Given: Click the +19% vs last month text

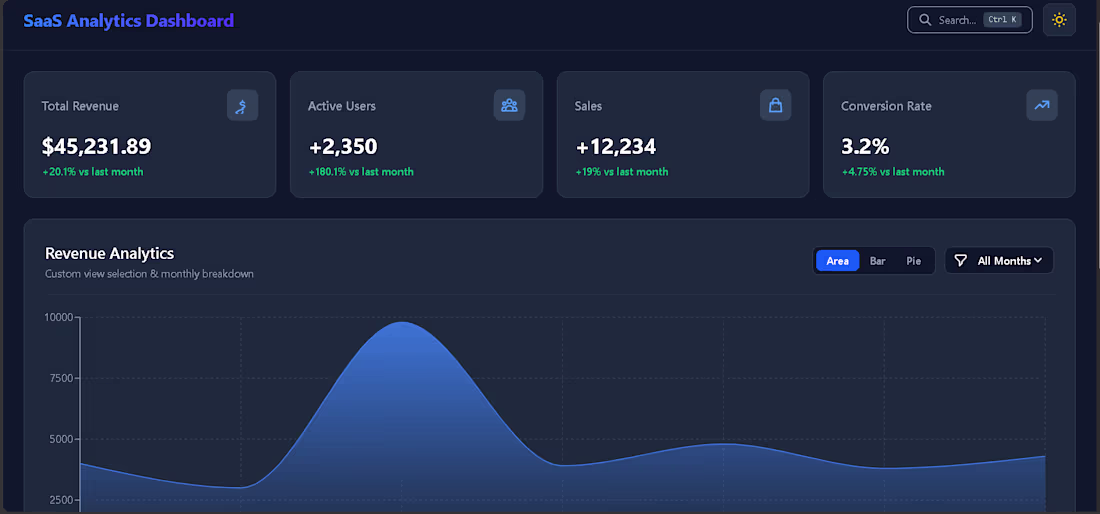Looking at the screenshot, I should tap(622, 172).
